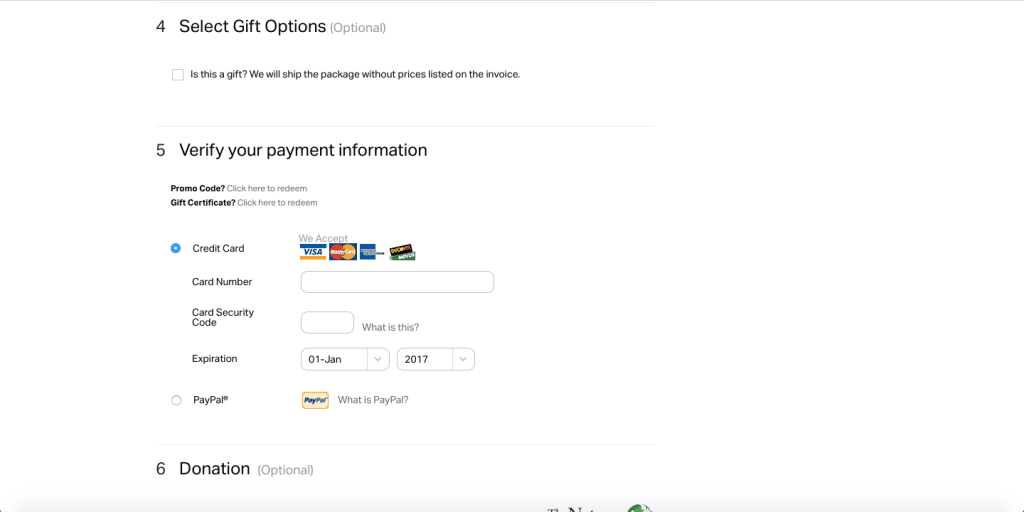Click the yellow PayPal logo badge

point(315,400)
